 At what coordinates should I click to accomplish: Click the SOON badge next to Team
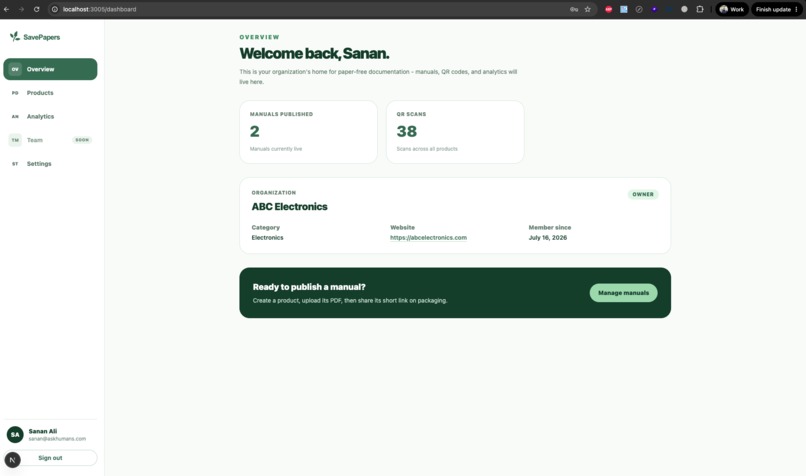coord(82,140)
